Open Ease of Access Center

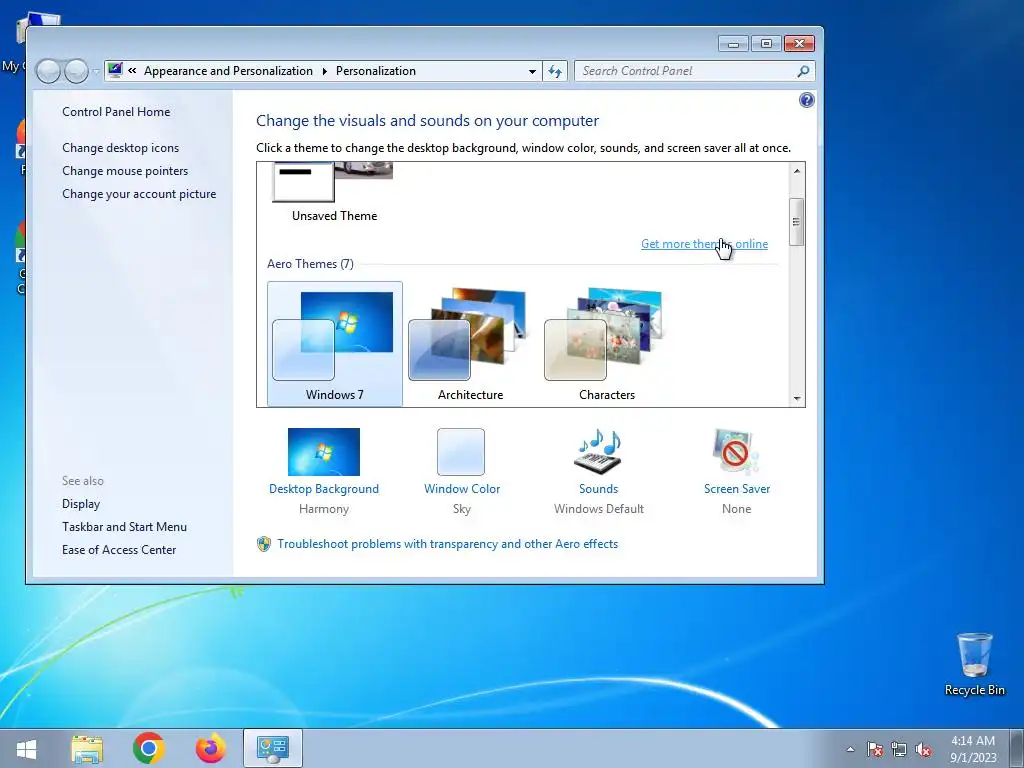click(x=119, y=550)
